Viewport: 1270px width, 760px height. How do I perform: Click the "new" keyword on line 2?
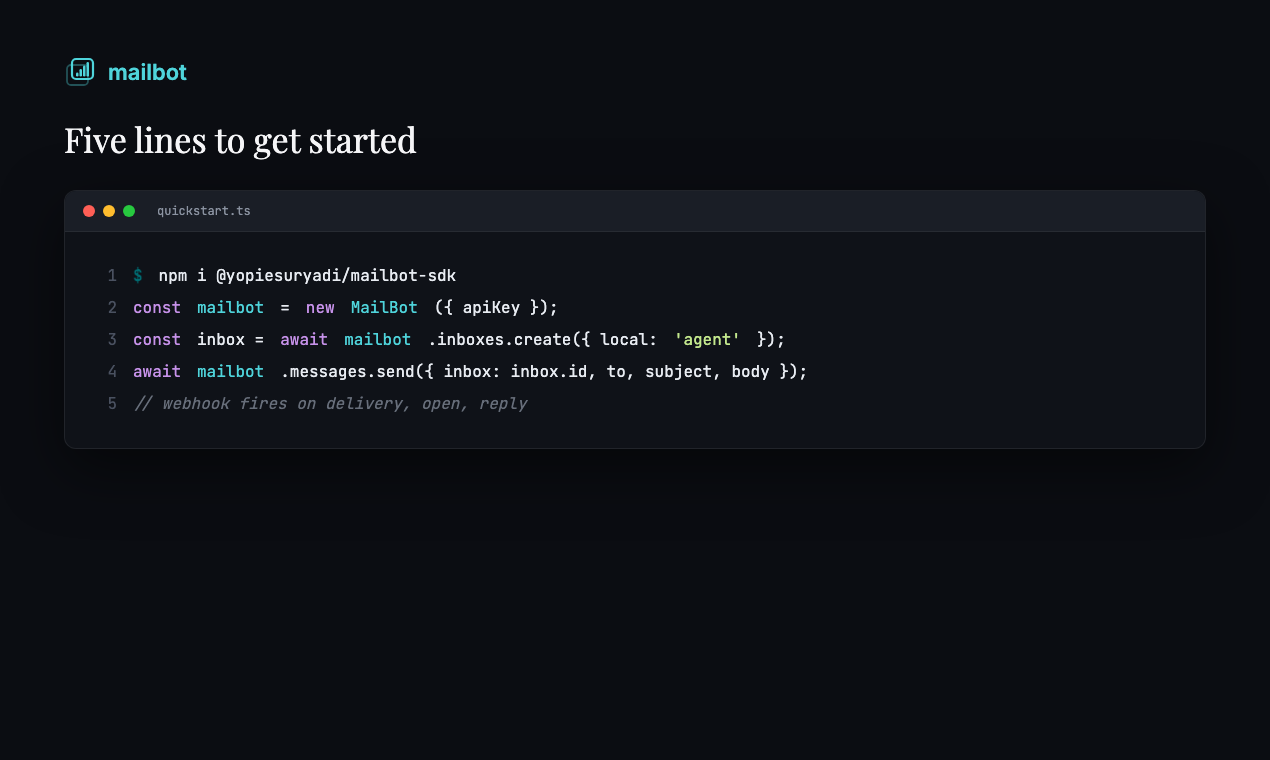coord(320,307)
